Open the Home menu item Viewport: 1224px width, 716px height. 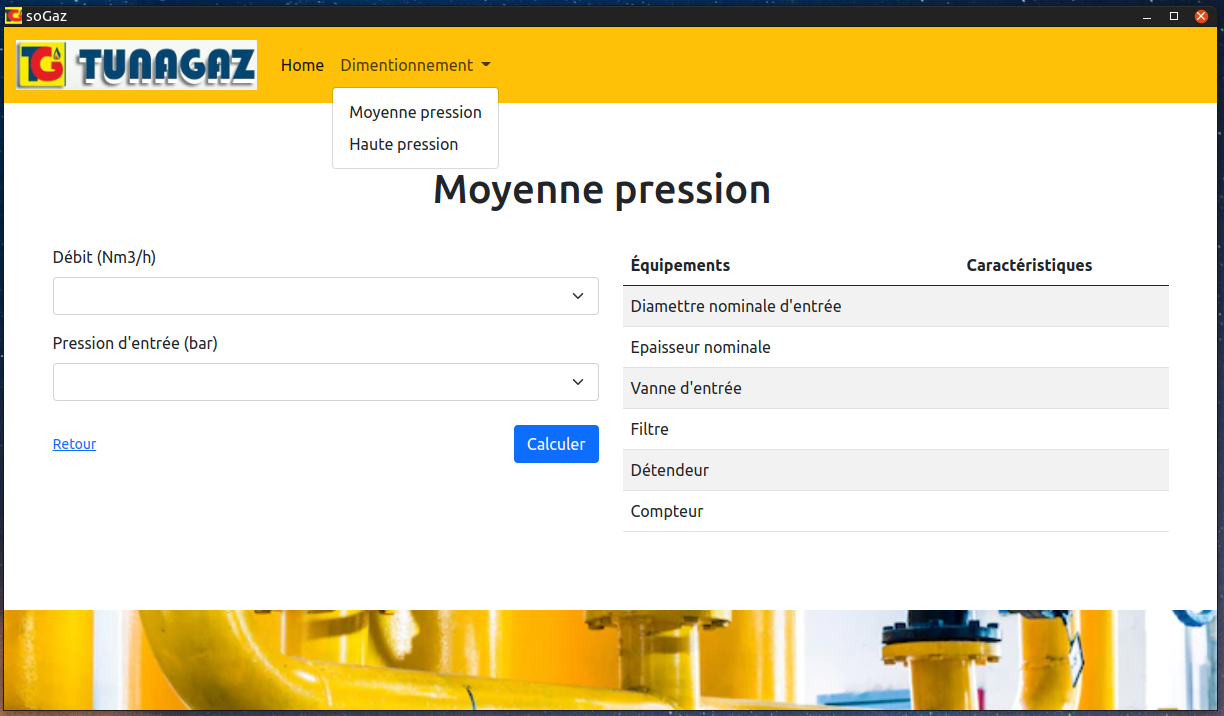click(302, 65)
